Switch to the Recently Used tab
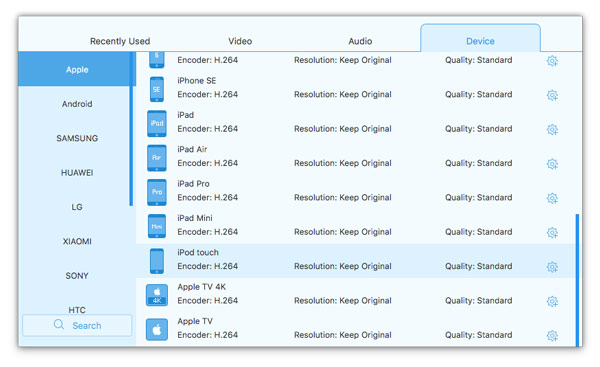The width and height of the screenshot is (600, 367). click(x=120, y=41)
